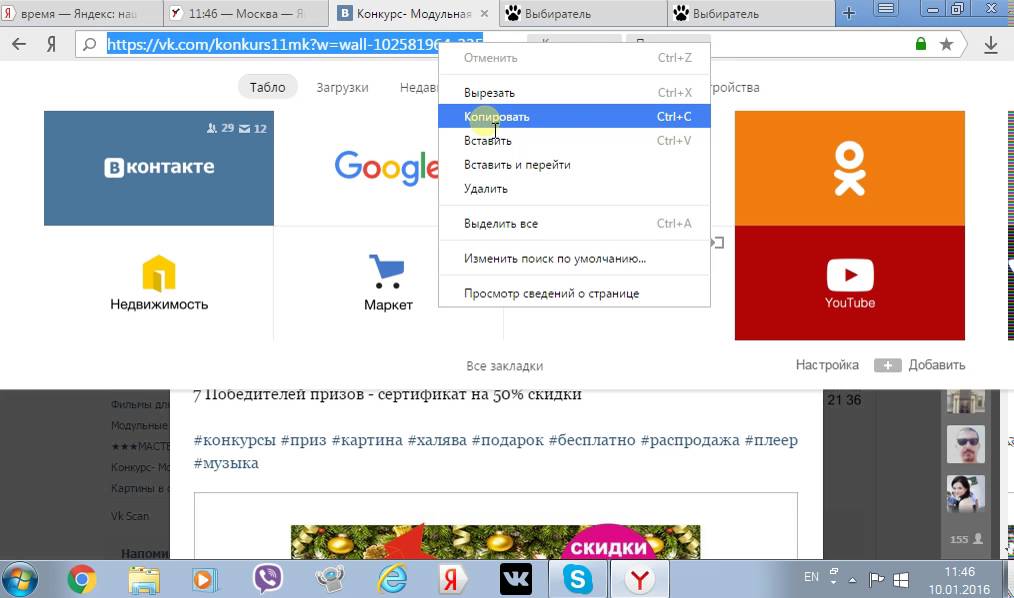Click the Windows Start button
Screen dimensions: 1014x598
click(x=20, y=579)
